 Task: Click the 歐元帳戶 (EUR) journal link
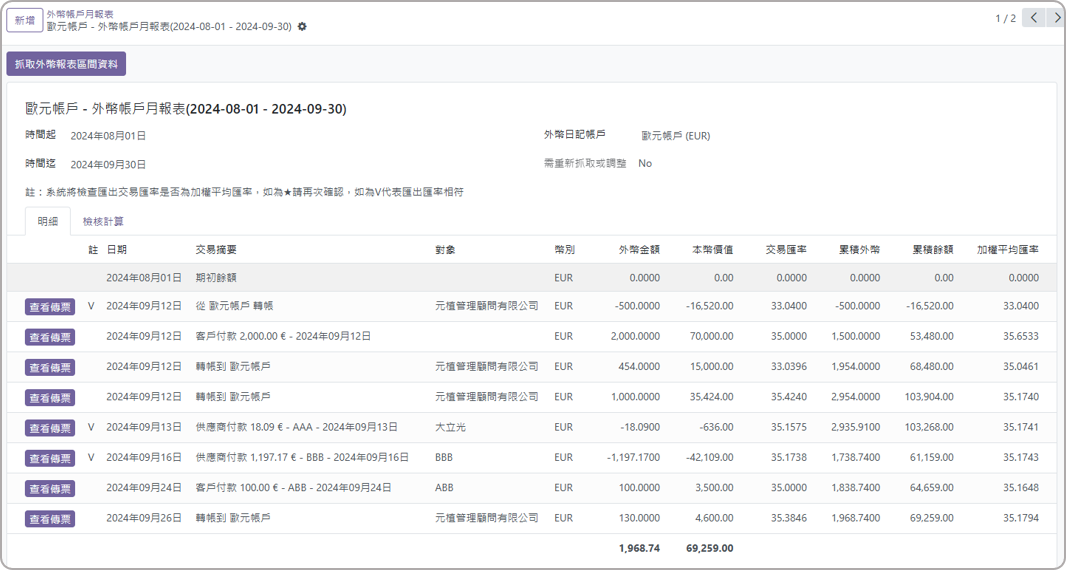tap(676, 135)
